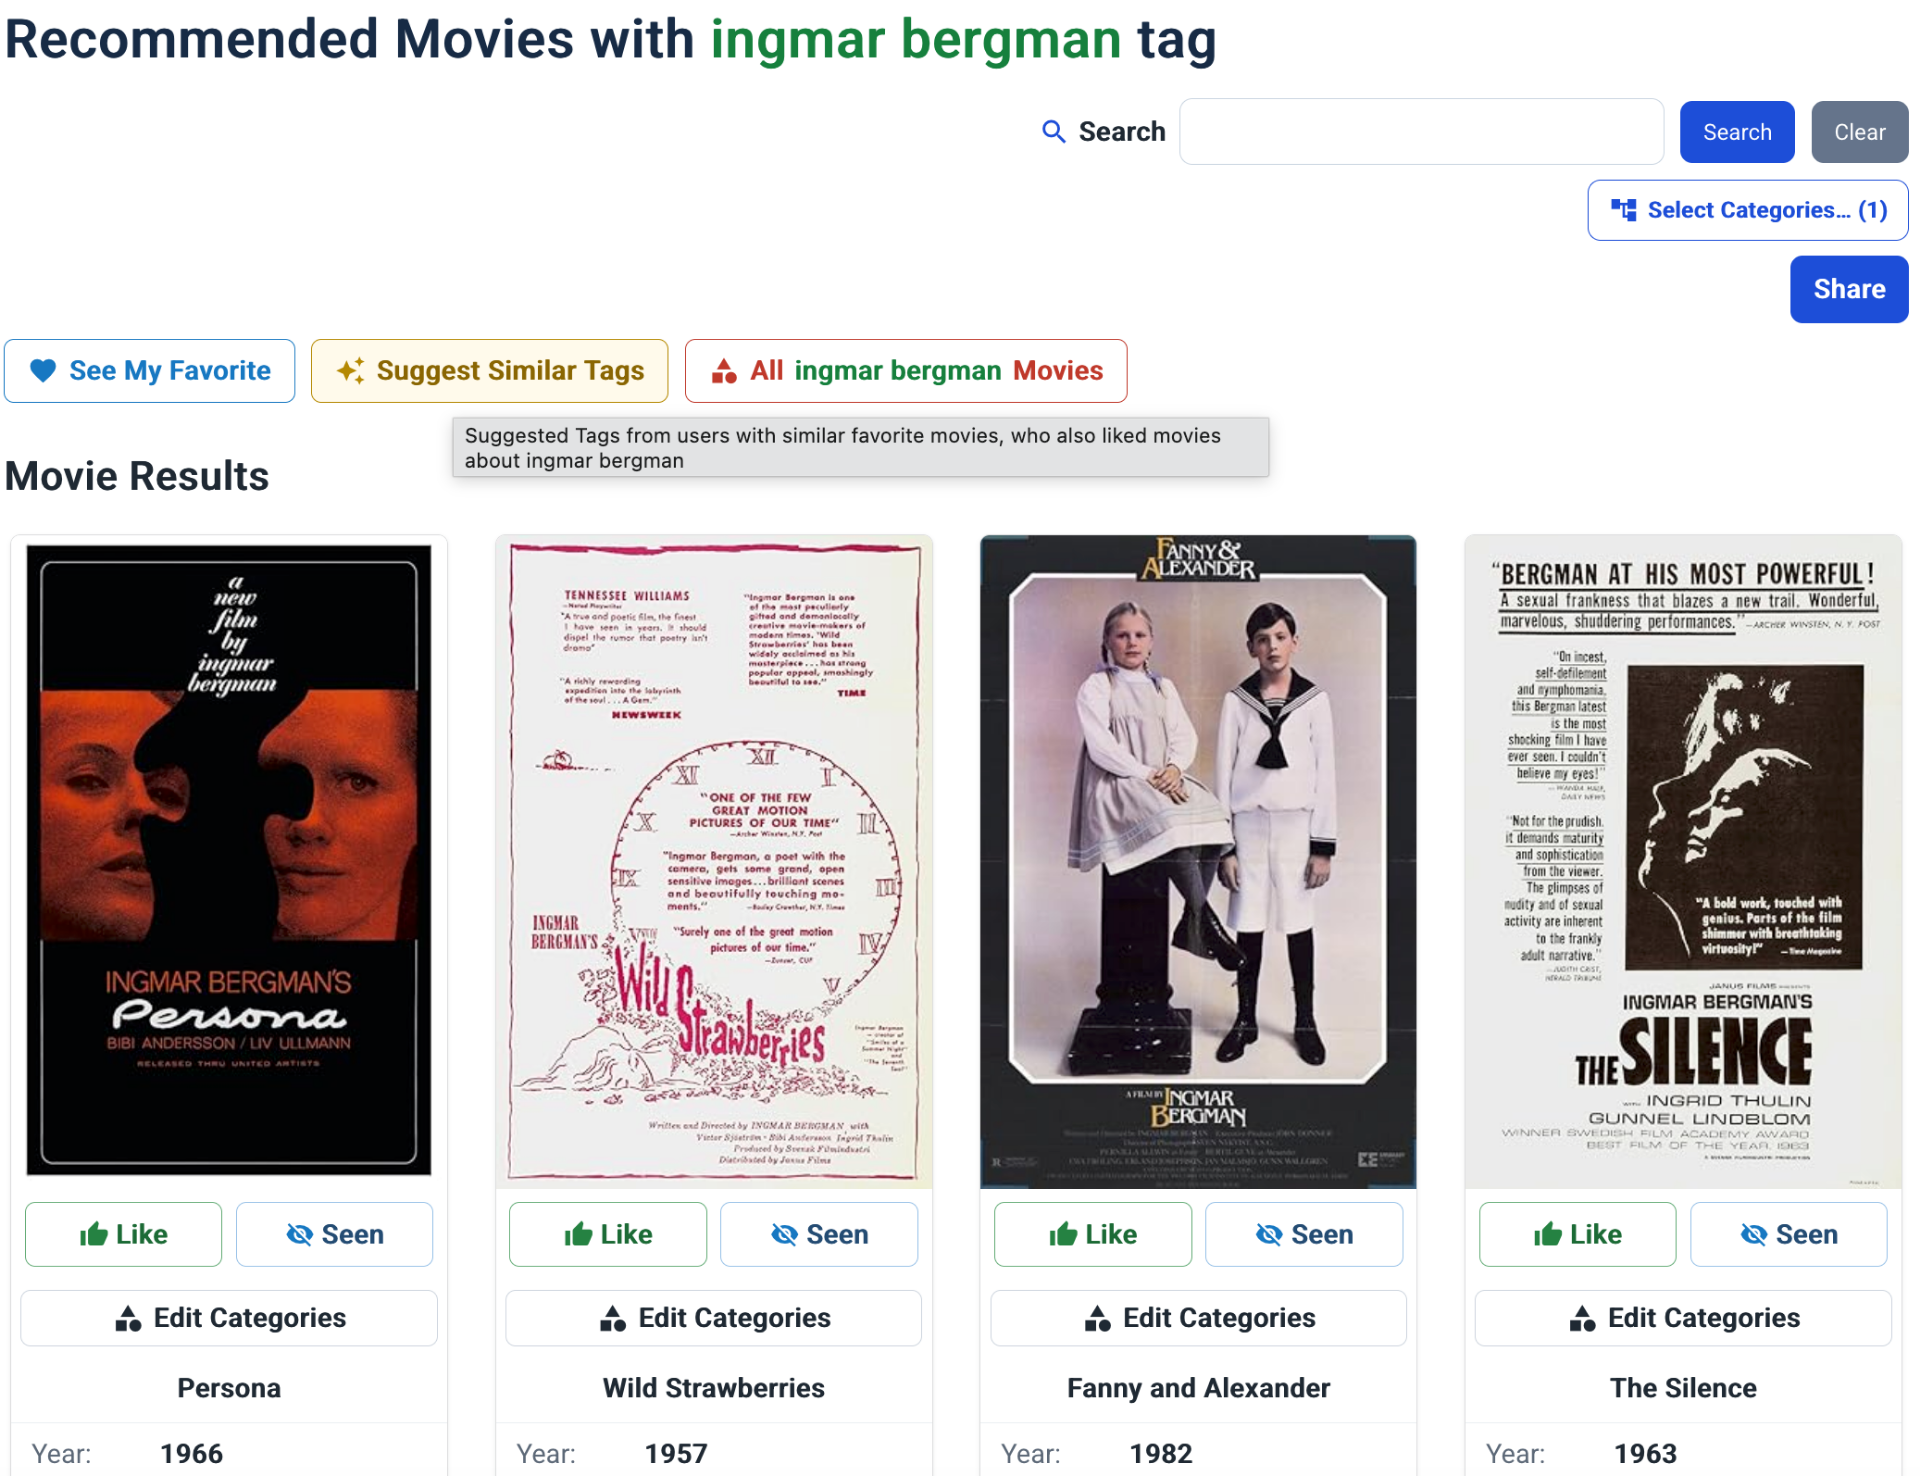Click the magnifier icon beside the Search label
1920x1476 pixels.
(1053, 131)
